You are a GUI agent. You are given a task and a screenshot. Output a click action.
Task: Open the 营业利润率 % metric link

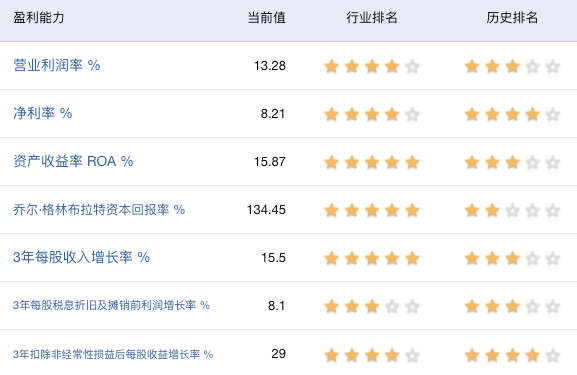pos(57,66)
